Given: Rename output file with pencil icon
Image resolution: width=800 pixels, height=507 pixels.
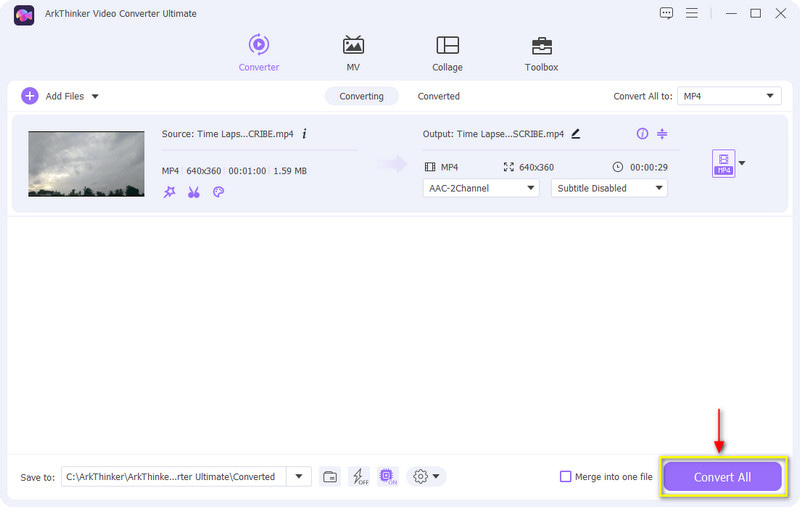Looking at the screenshot, I should 576,134.
